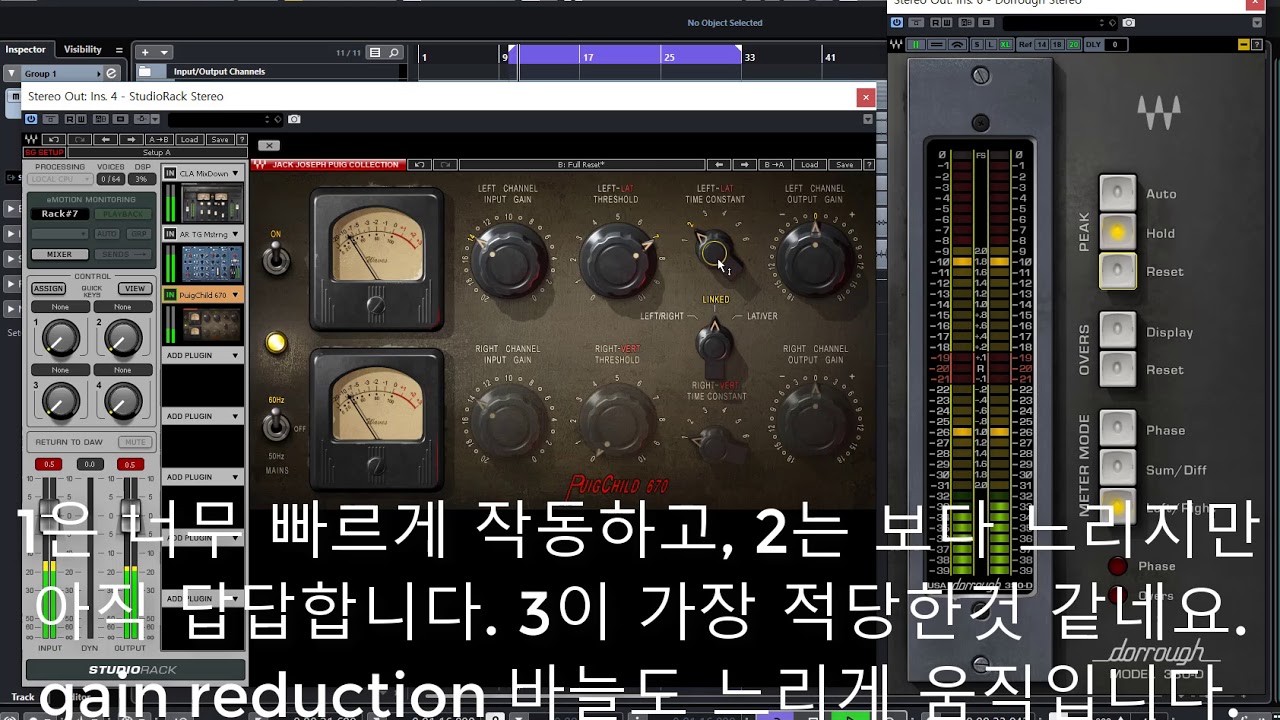
Task: Click the Peak Reset button on Dorrough
Action: tap(1118, 271)
